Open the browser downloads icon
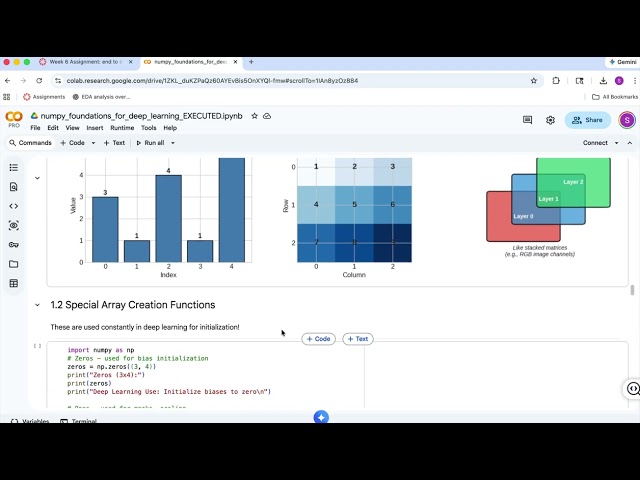This screenshot has height=480, width=640. [603, 81]
